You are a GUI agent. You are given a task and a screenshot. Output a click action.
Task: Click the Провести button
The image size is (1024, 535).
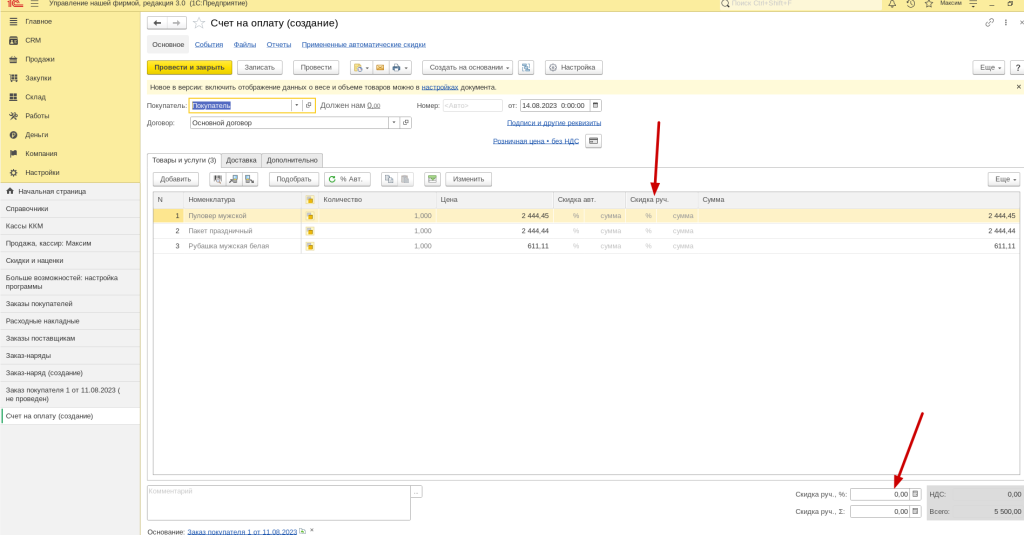[x=316, y=67]
